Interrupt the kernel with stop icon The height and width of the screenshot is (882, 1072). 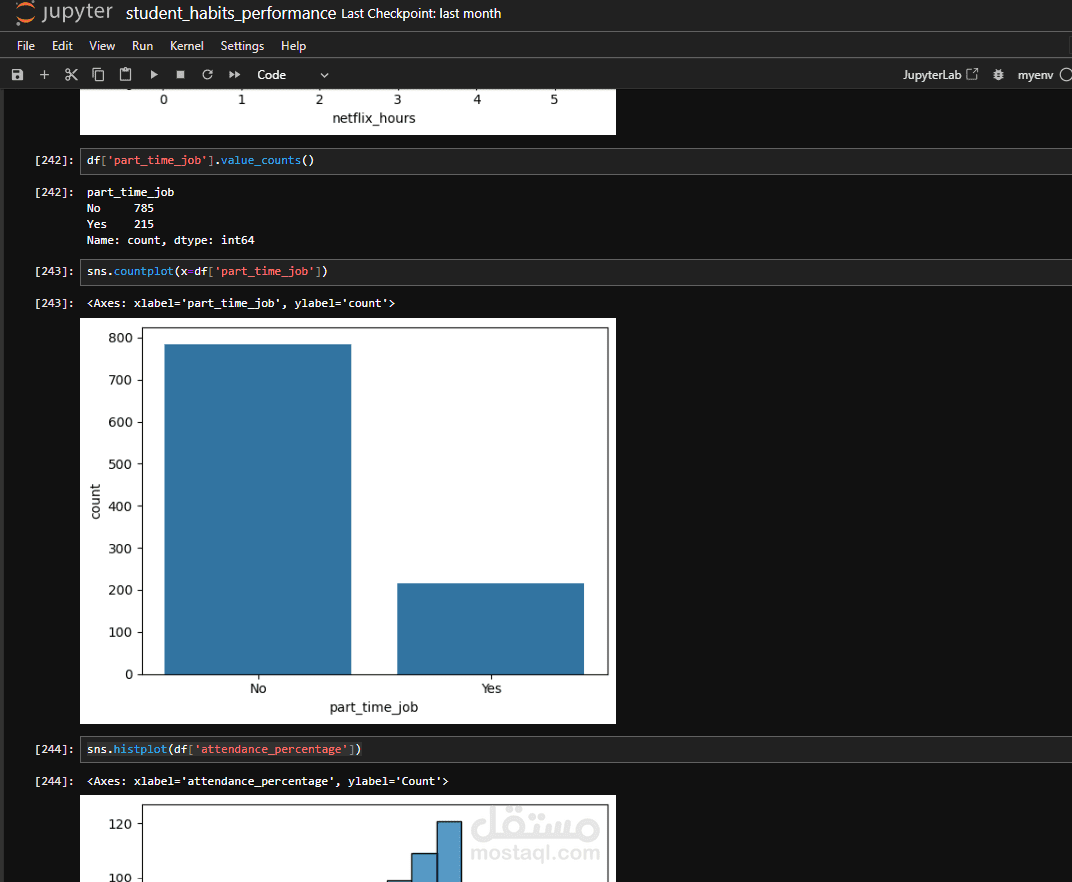180,75
